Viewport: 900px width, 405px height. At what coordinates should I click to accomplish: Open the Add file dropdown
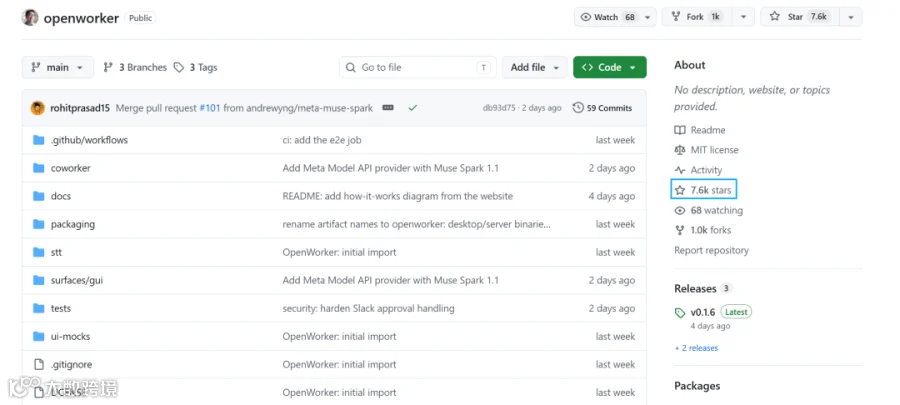click(535, 67)
